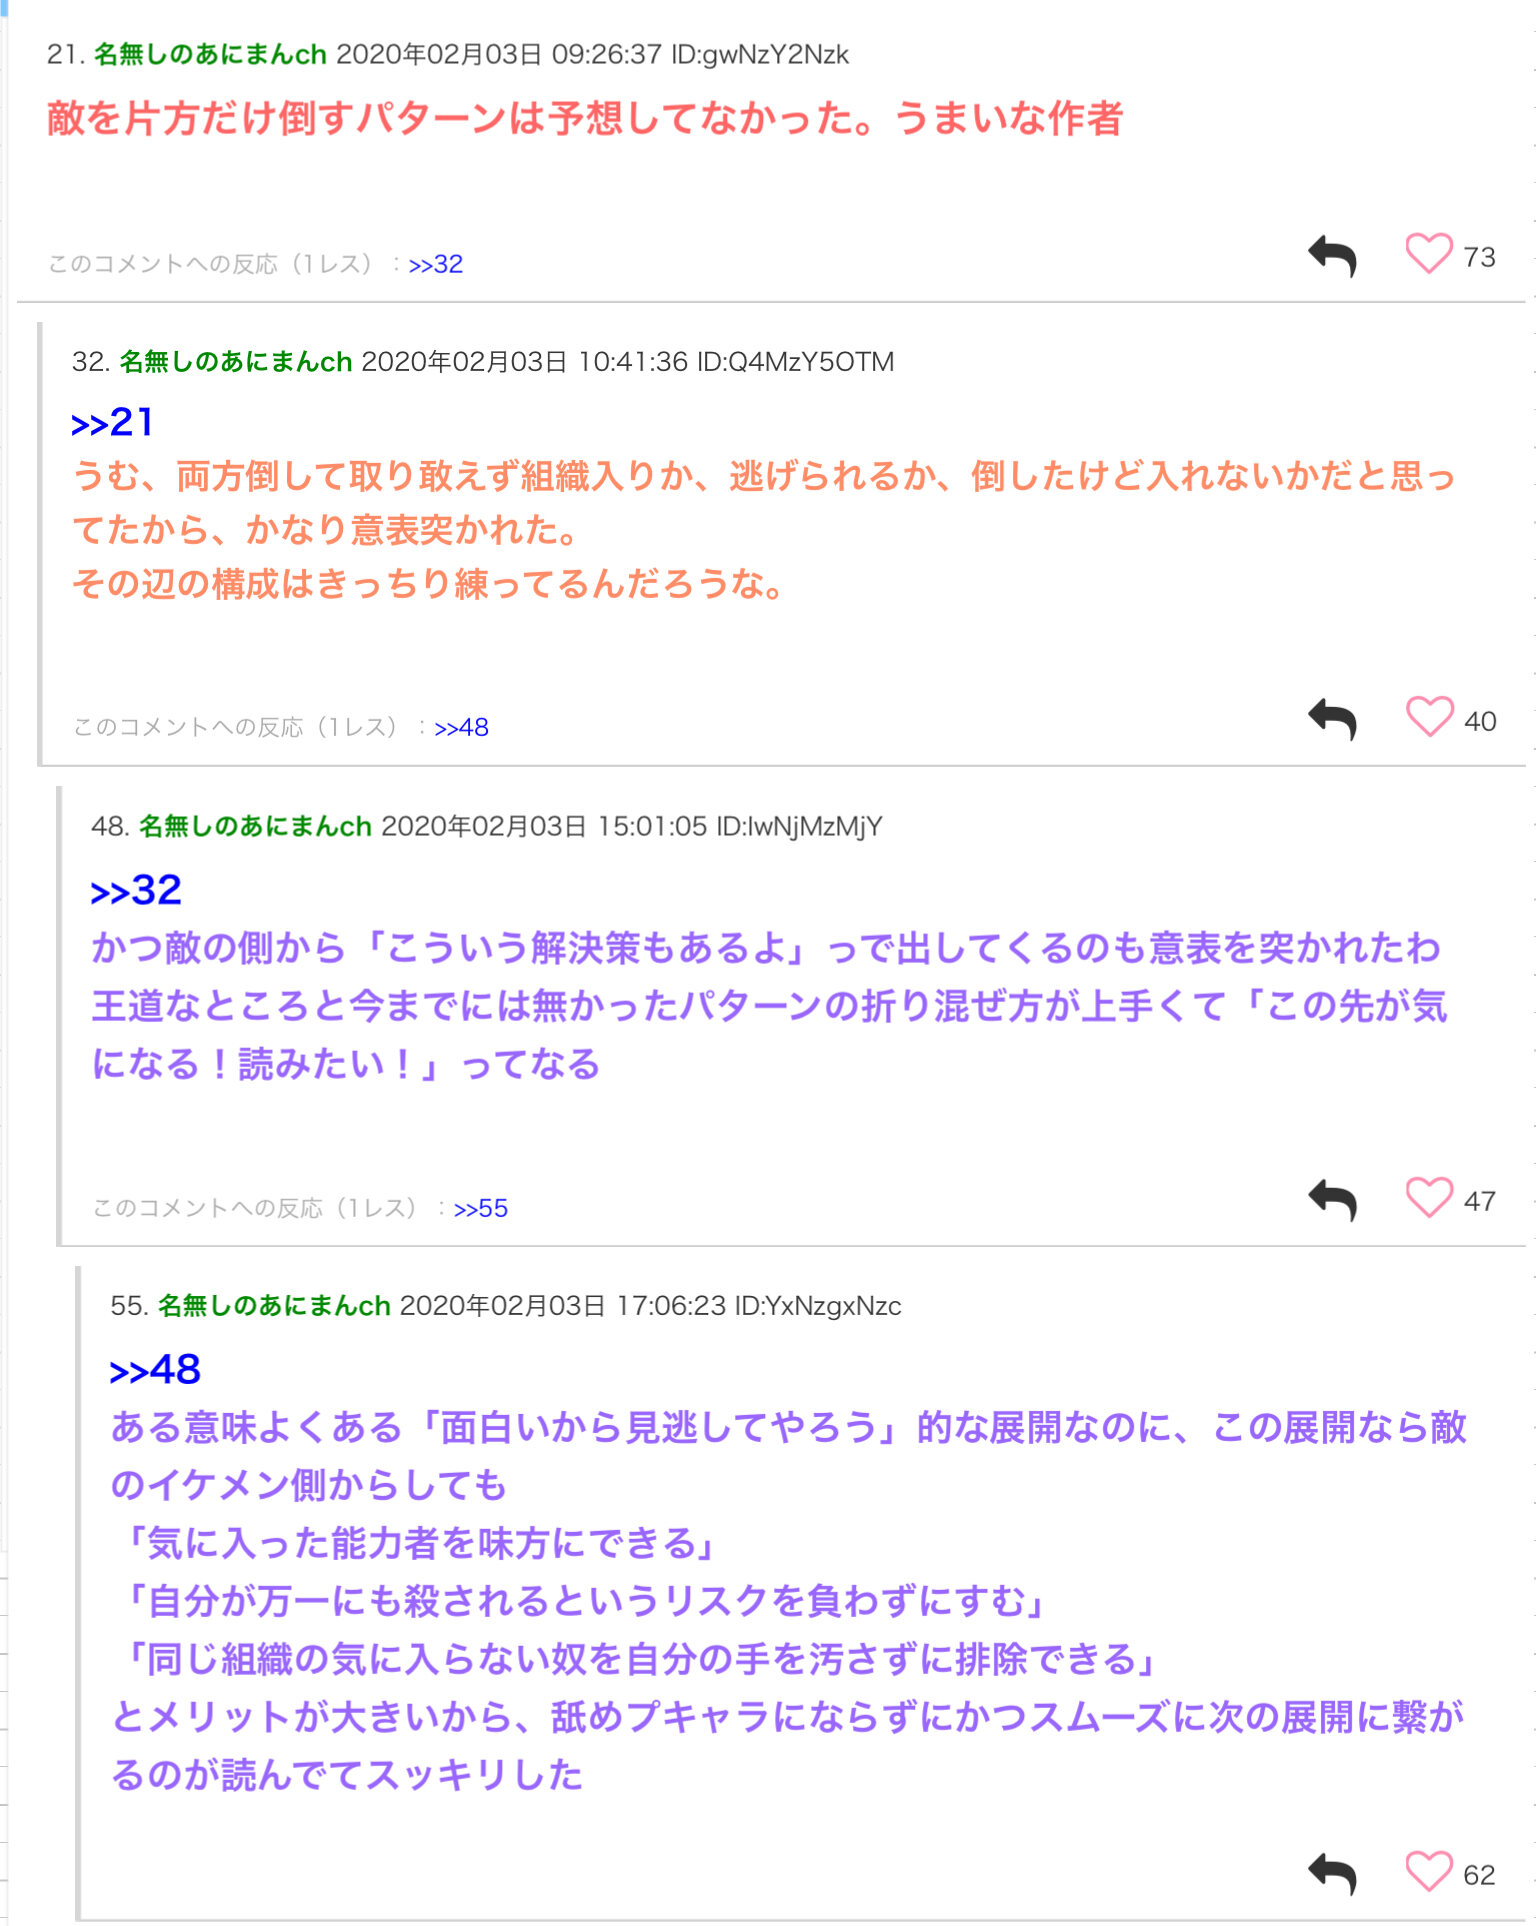This screenshot has width=1536, height=1926.
Task: Click the poster name on comment 21
Action: point(210,54)
